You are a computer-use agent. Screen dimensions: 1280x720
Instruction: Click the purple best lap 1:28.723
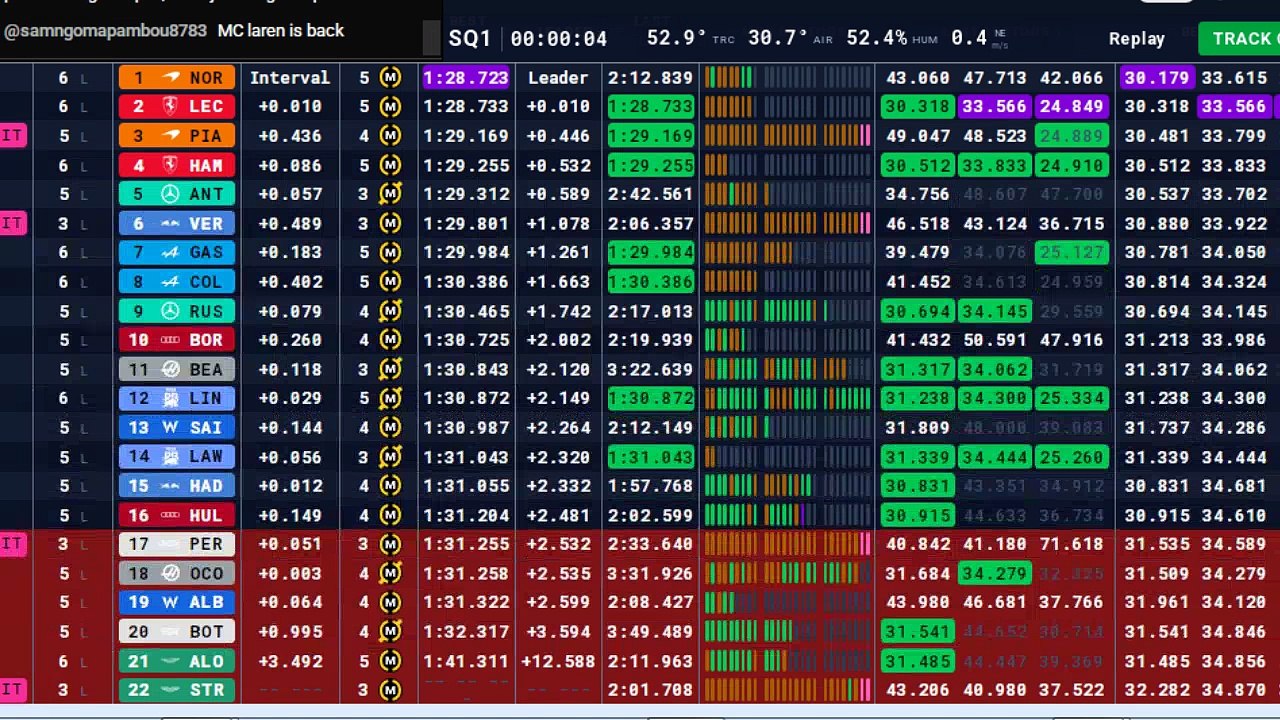pos(466,77)
